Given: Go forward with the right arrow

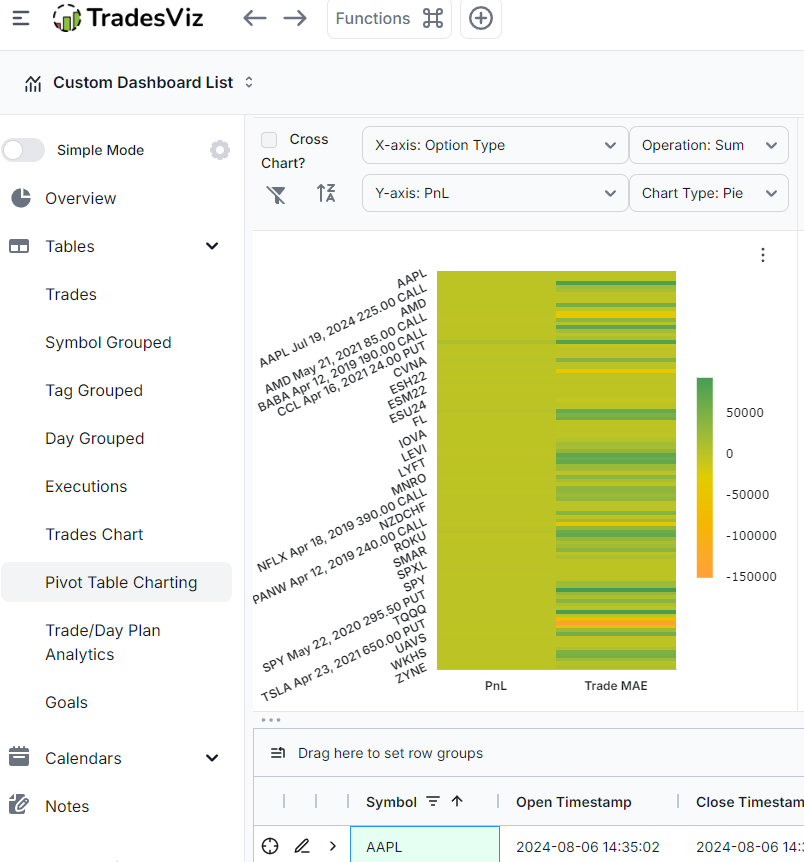Looking at the screenshot, I should tap(295, 18).
